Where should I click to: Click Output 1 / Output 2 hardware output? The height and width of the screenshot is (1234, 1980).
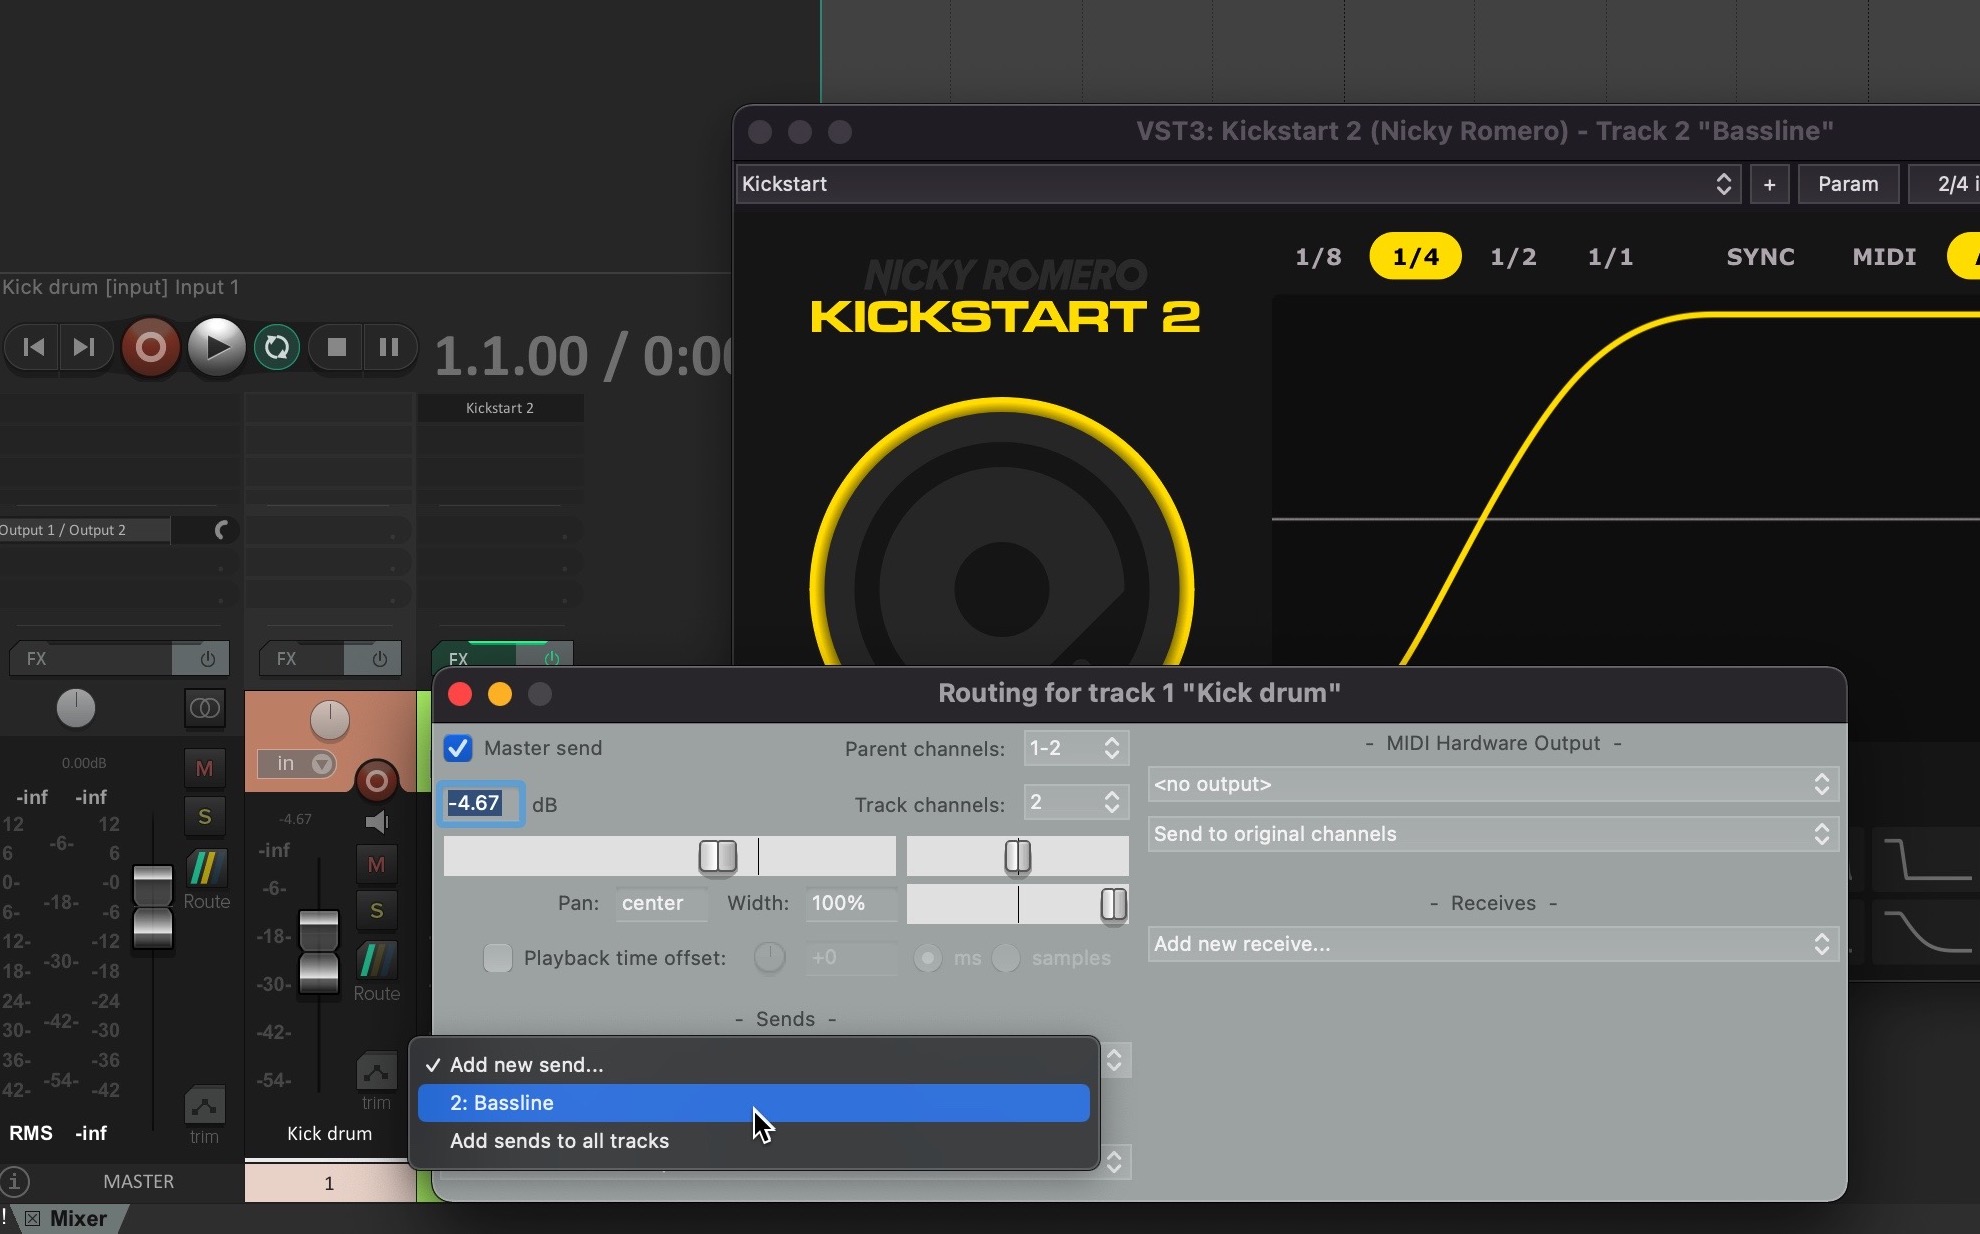(85, 530)
